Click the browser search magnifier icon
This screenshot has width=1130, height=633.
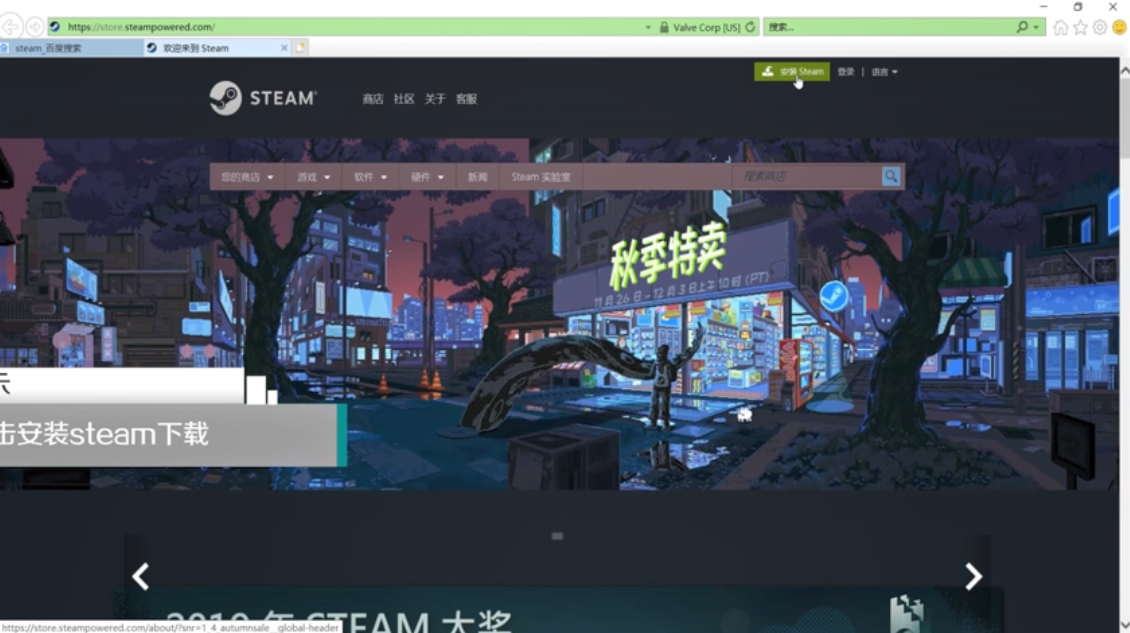tap(1022, 27)
